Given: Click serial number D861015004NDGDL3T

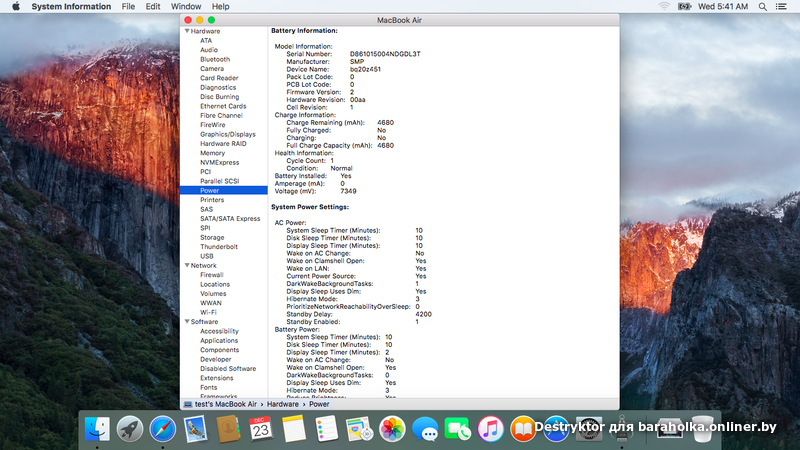Looking at the screenshot, I should tap(385, 54).
